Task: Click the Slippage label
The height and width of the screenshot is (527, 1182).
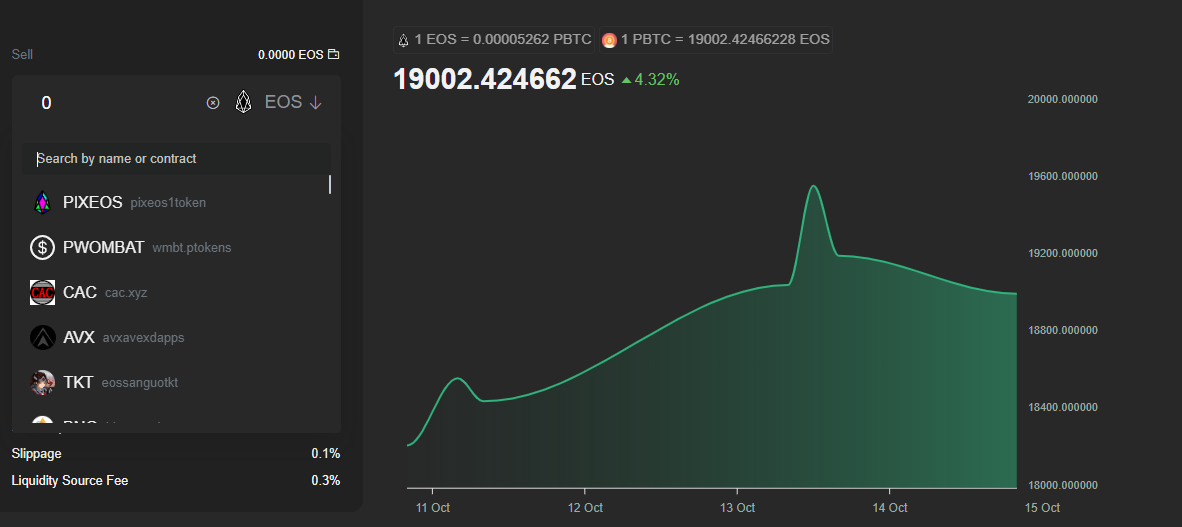Action: (37, 454)
